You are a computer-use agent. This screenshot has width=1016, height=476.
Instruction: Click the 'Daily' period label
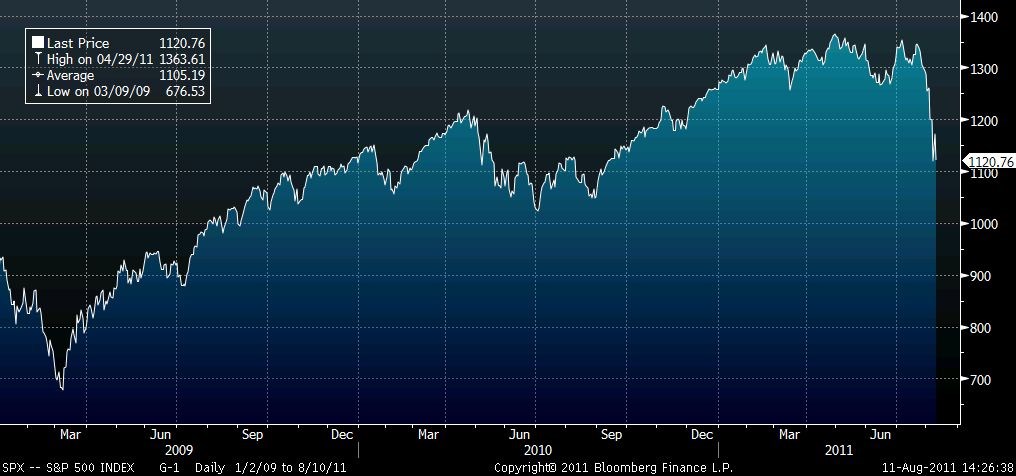(x=210, y=468)
